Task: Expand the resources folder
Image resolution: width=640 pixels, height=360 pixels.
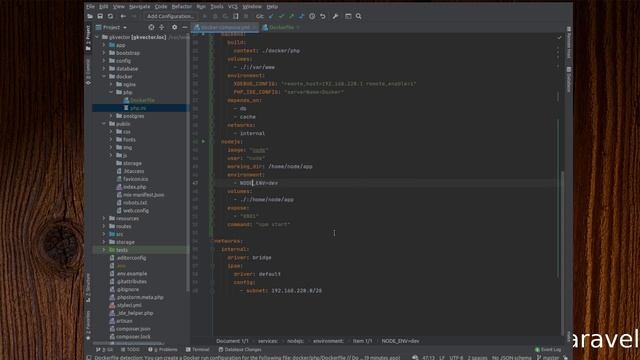Action: (x=104, y=218)
